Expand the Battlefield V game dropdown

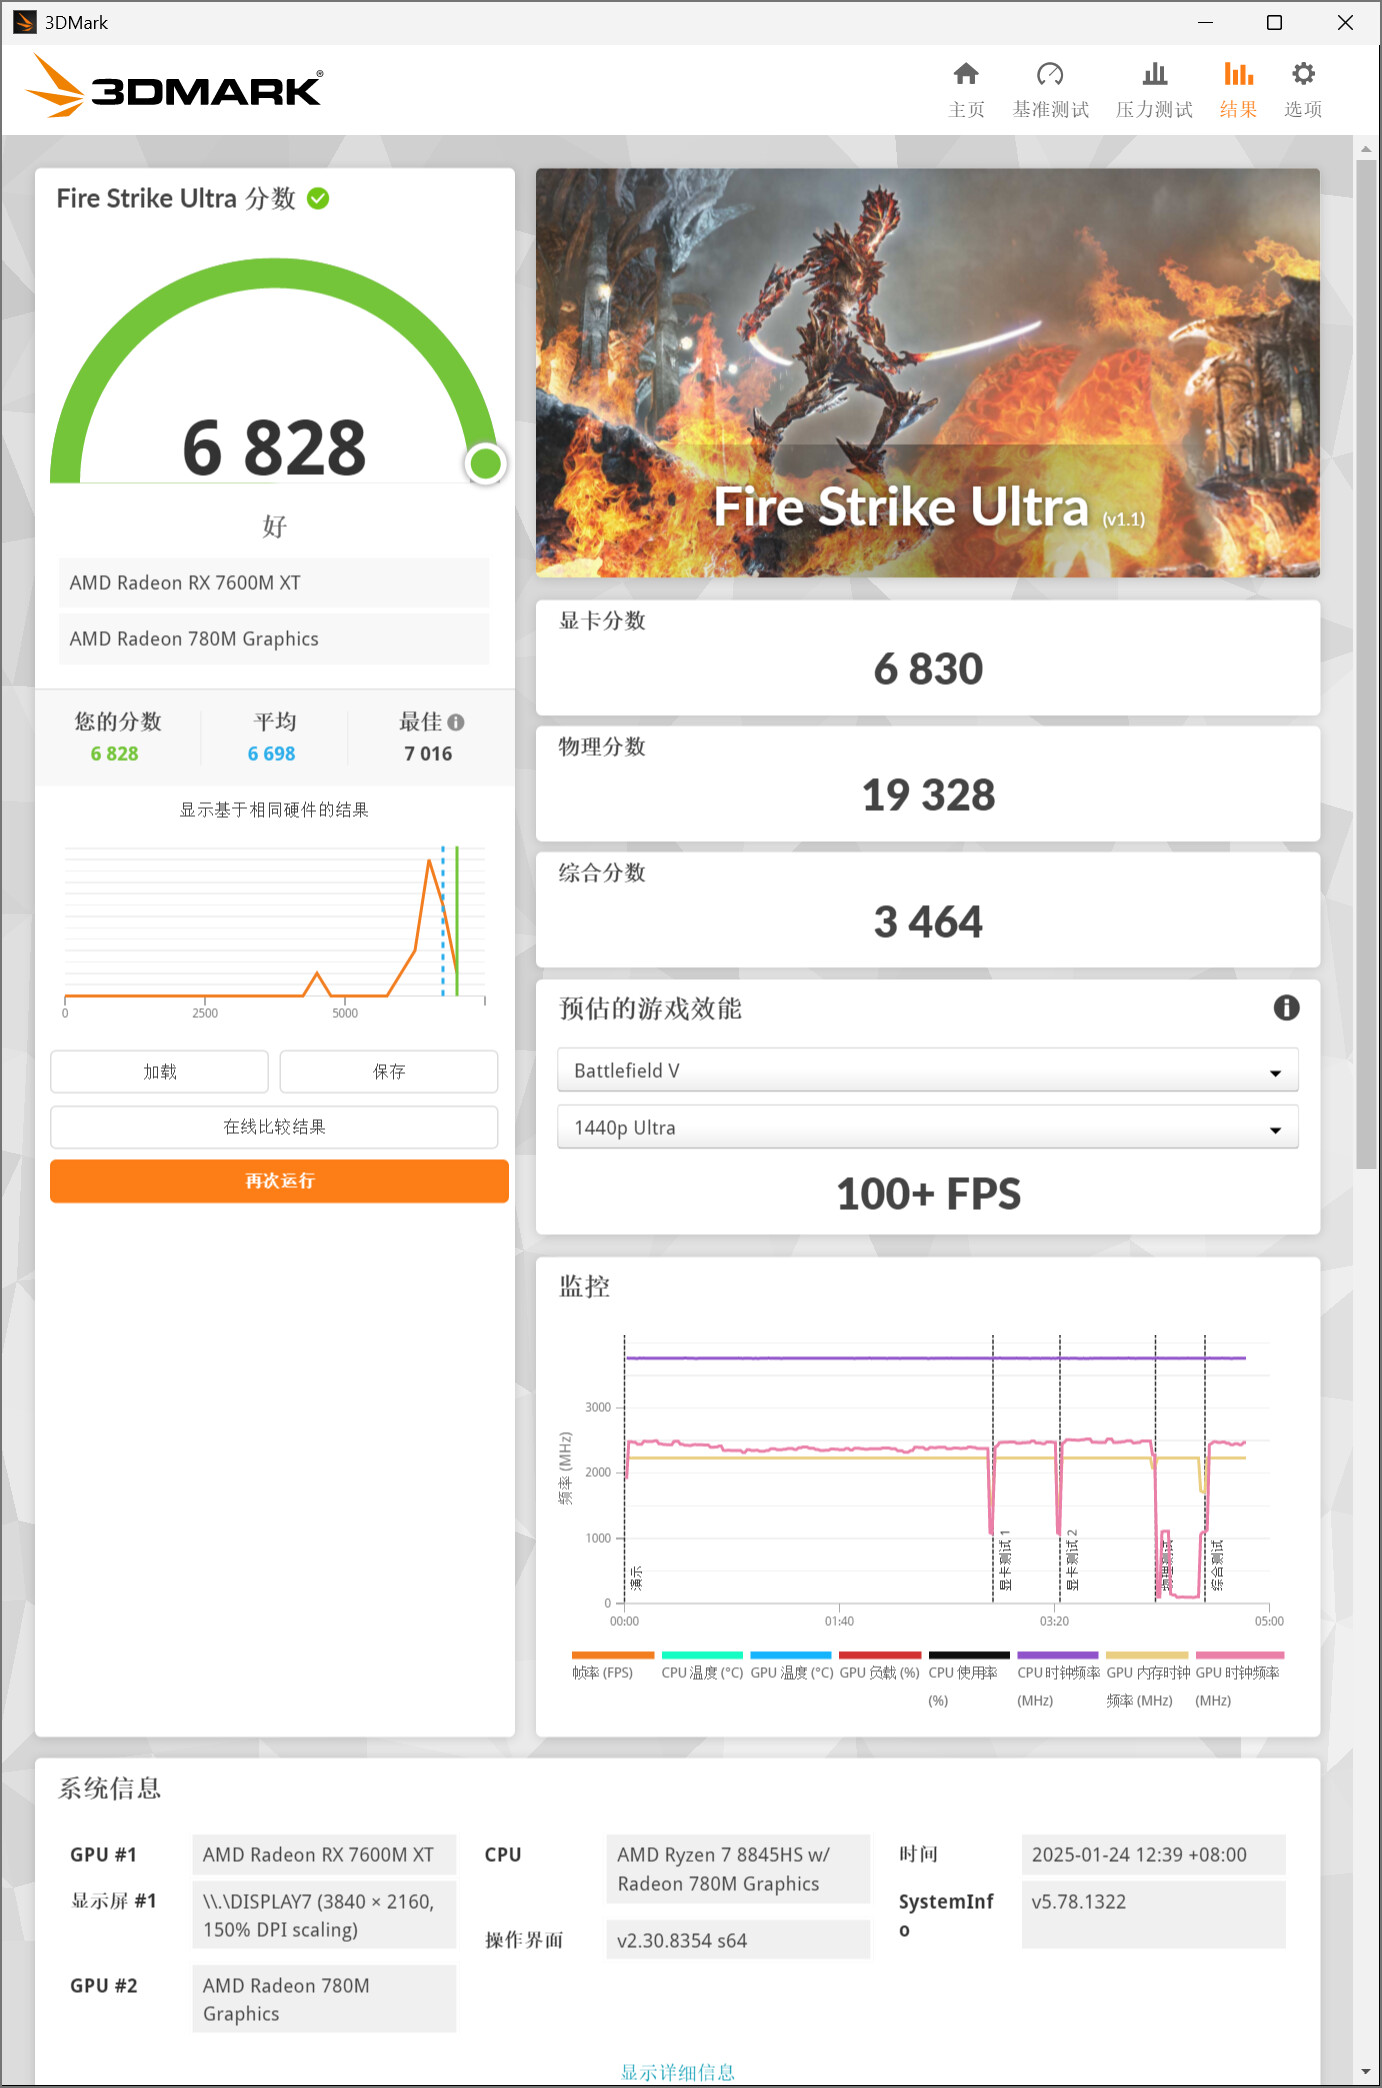tap(927, 1071)
